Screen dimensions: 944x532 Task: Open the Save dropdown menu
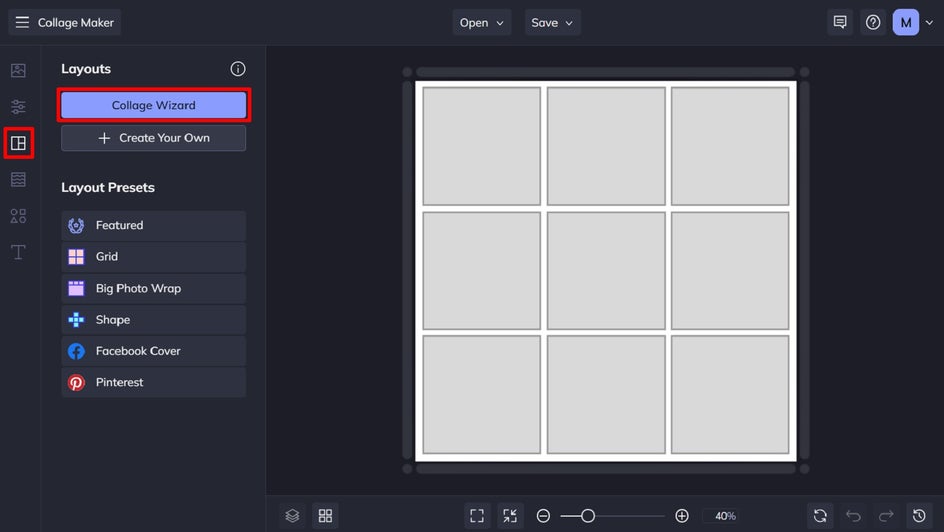coord(552,22)
